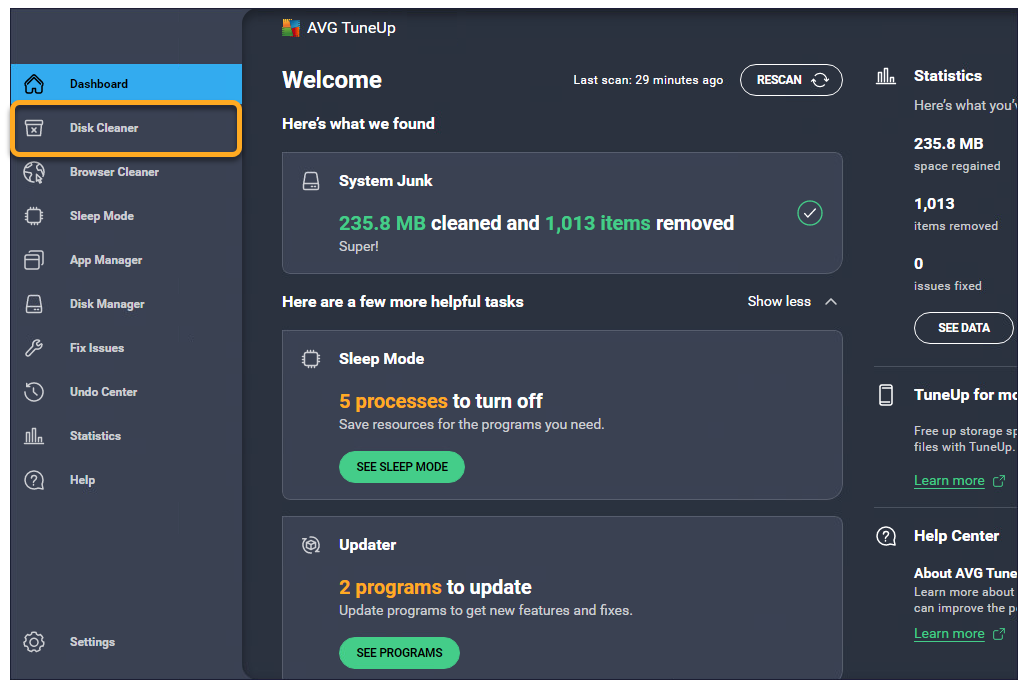Follow Learn more link under TuneUp for mobile
Image resolution: width=1030 pixels, height=692 pixels.
(x=949, y=481)
